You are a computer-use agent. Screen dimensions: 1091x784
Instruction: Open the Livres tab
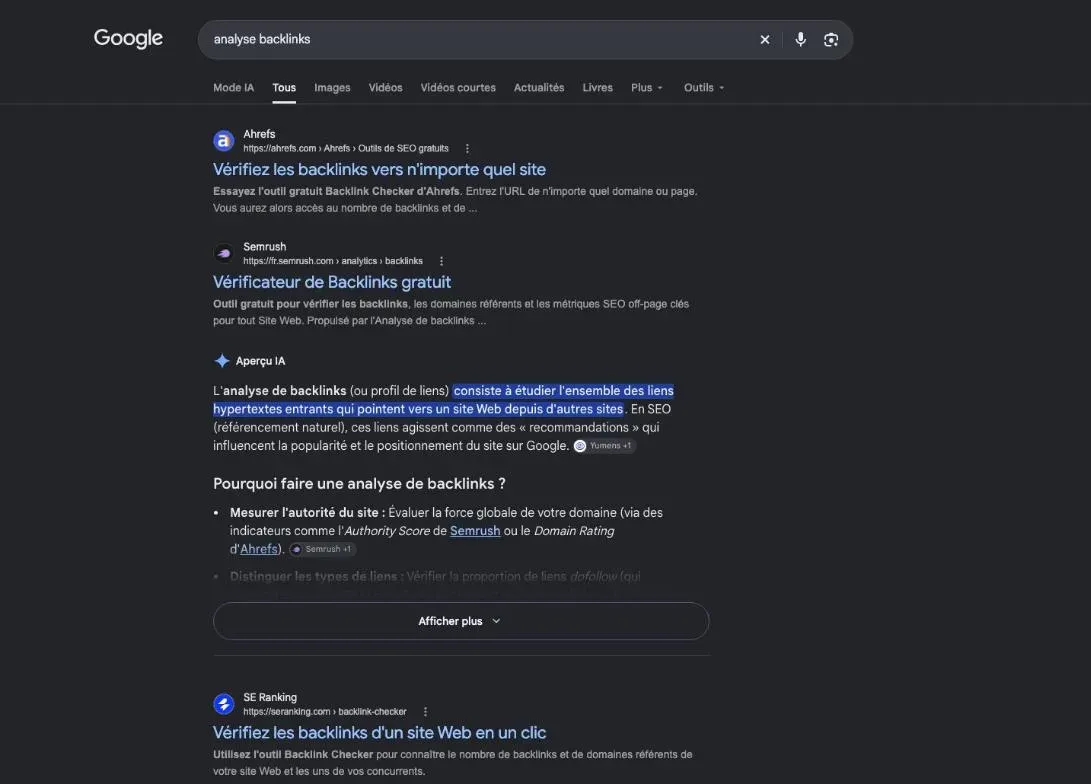tap(598, 88)
